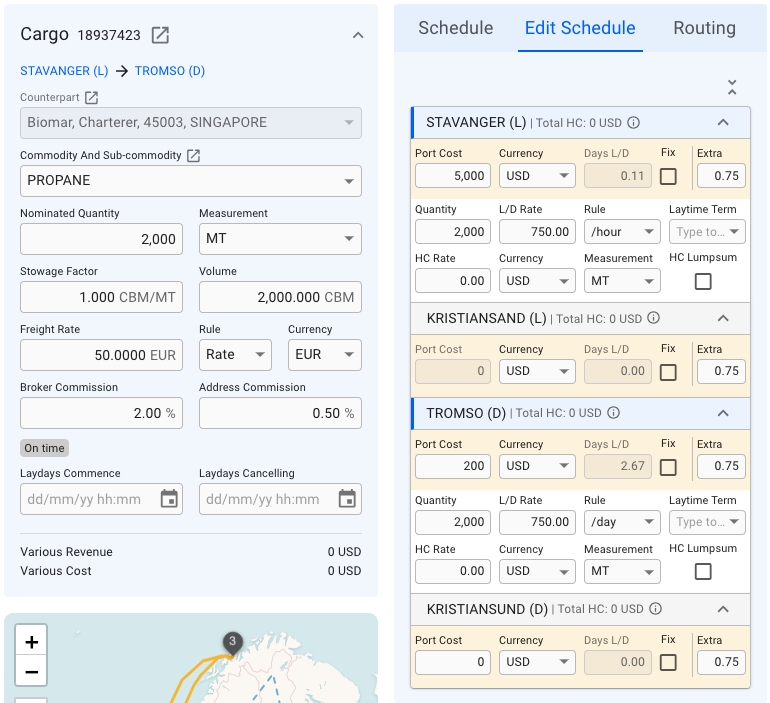Viewport: 770px width, 703px height.
Task: Zoom in on the map
Action: [x=32, y=642]
